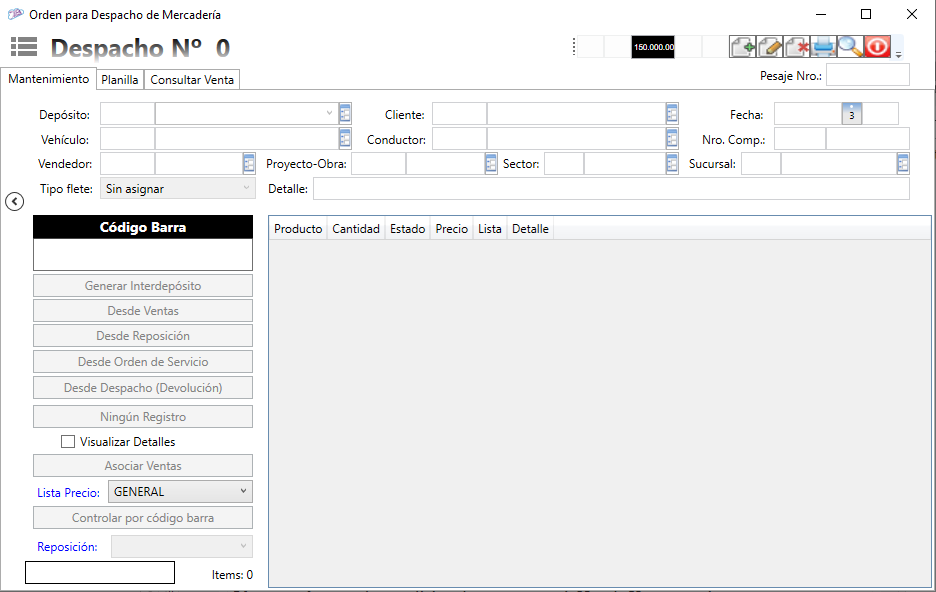Viewport: 936px width, 592px height.
Task: Click the Estado column header
Action: point(408,229)
